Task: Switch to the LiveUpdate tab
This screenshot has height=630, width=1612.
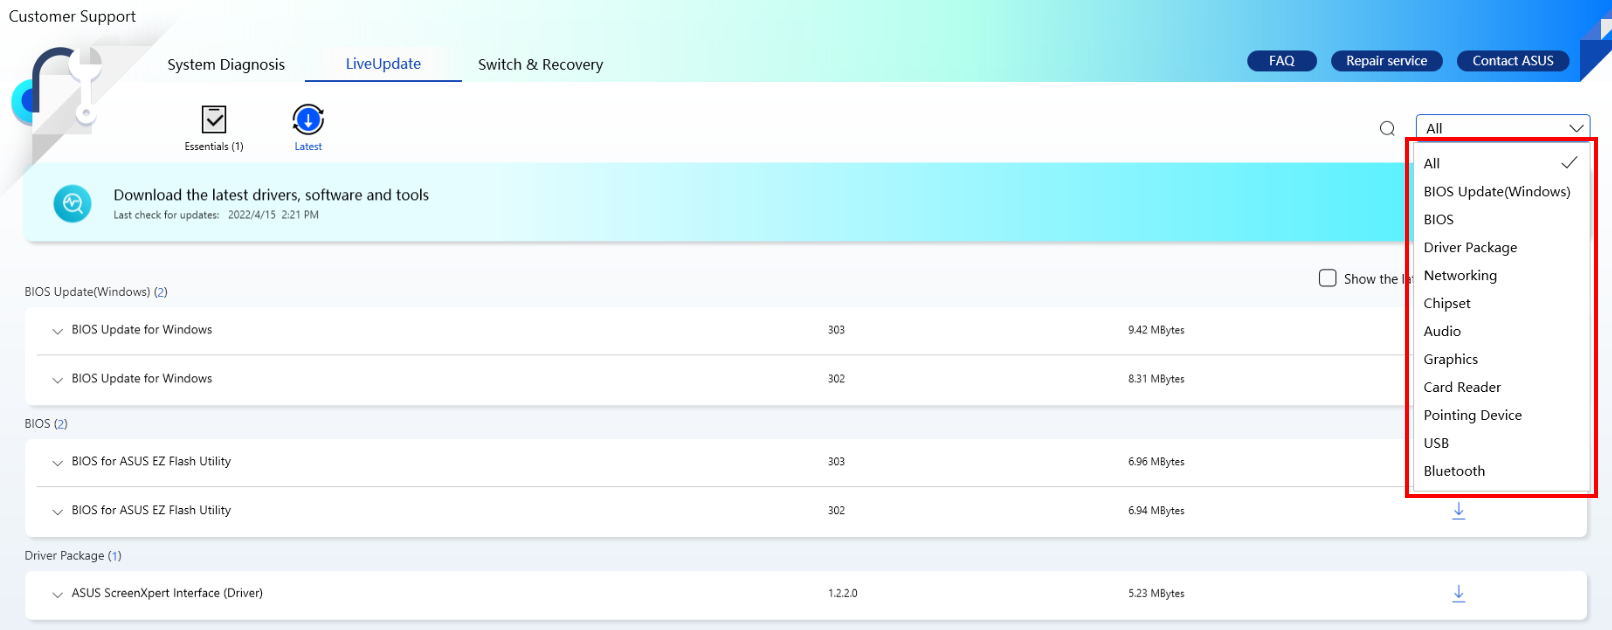Action: pos(383,64)
